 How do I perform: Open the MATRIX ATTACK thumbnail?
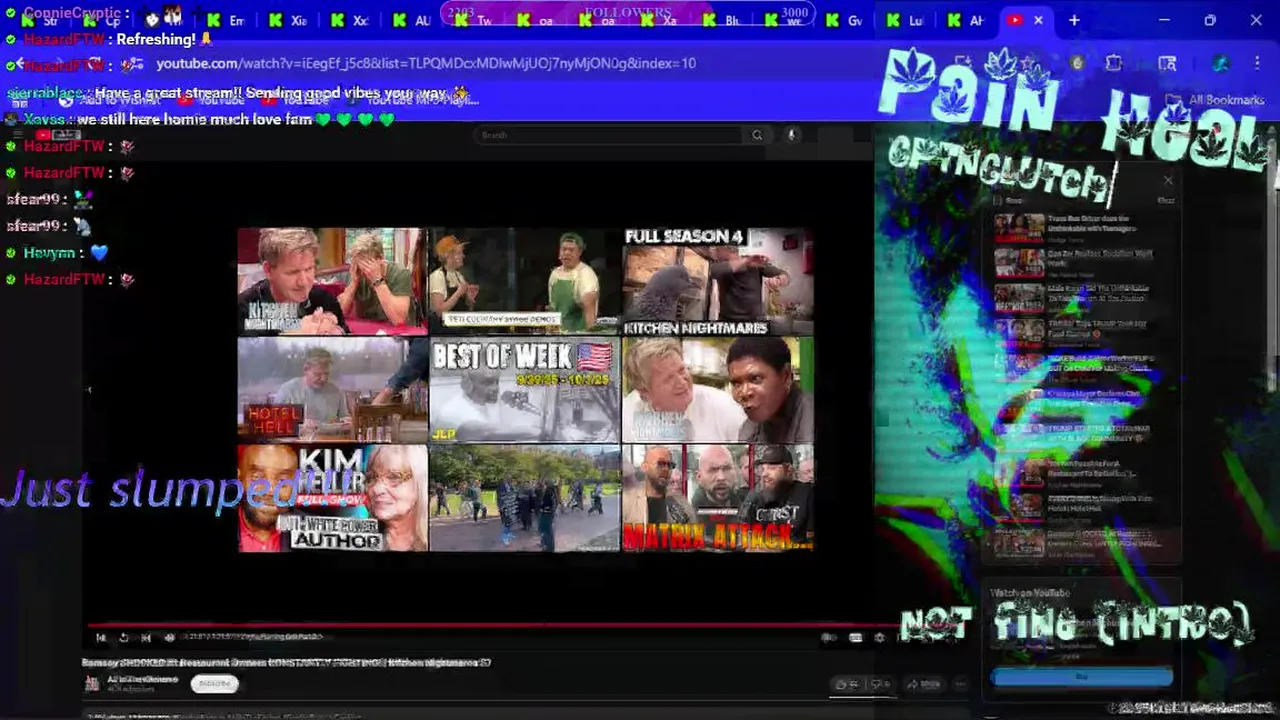[x=718, y=498]
